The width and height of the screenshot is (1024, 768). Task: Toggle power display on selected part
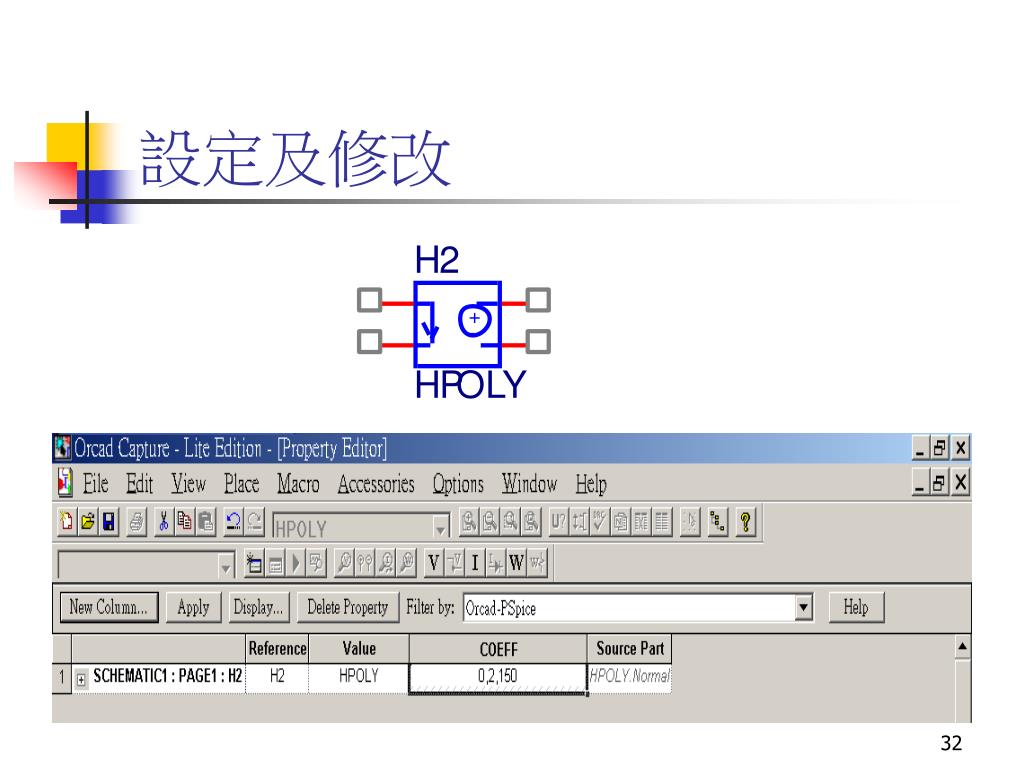[537, 563]
